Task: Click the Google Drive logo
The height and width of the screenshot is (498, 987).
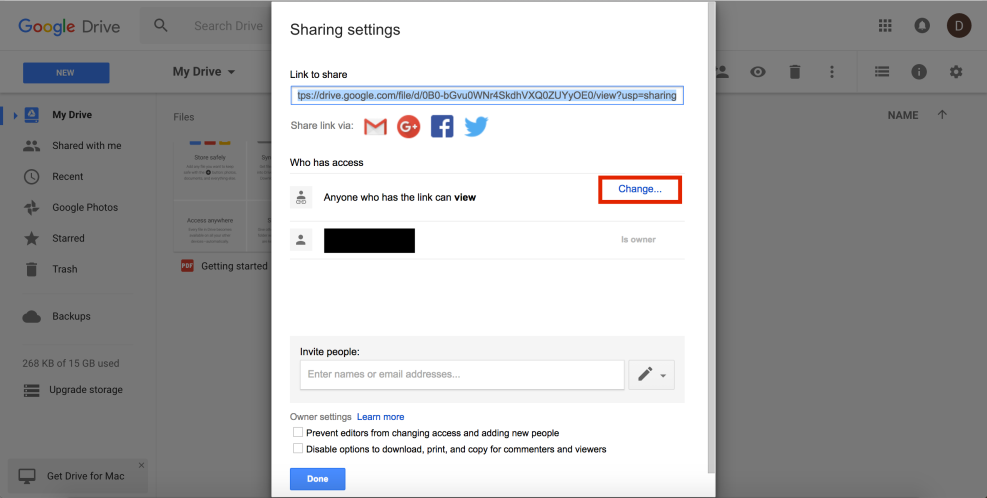Action: [69, 26]
